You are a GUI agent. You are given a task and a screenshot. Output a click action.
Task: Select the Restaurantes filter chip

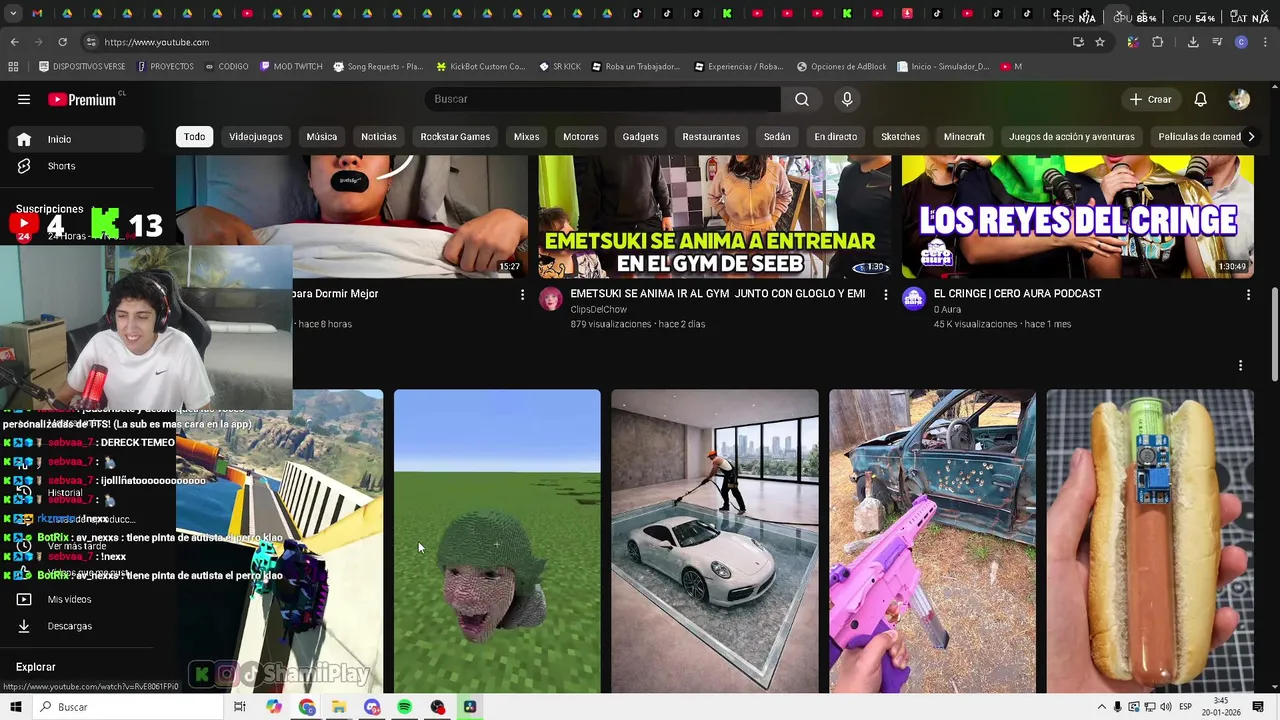click(711, 137)
